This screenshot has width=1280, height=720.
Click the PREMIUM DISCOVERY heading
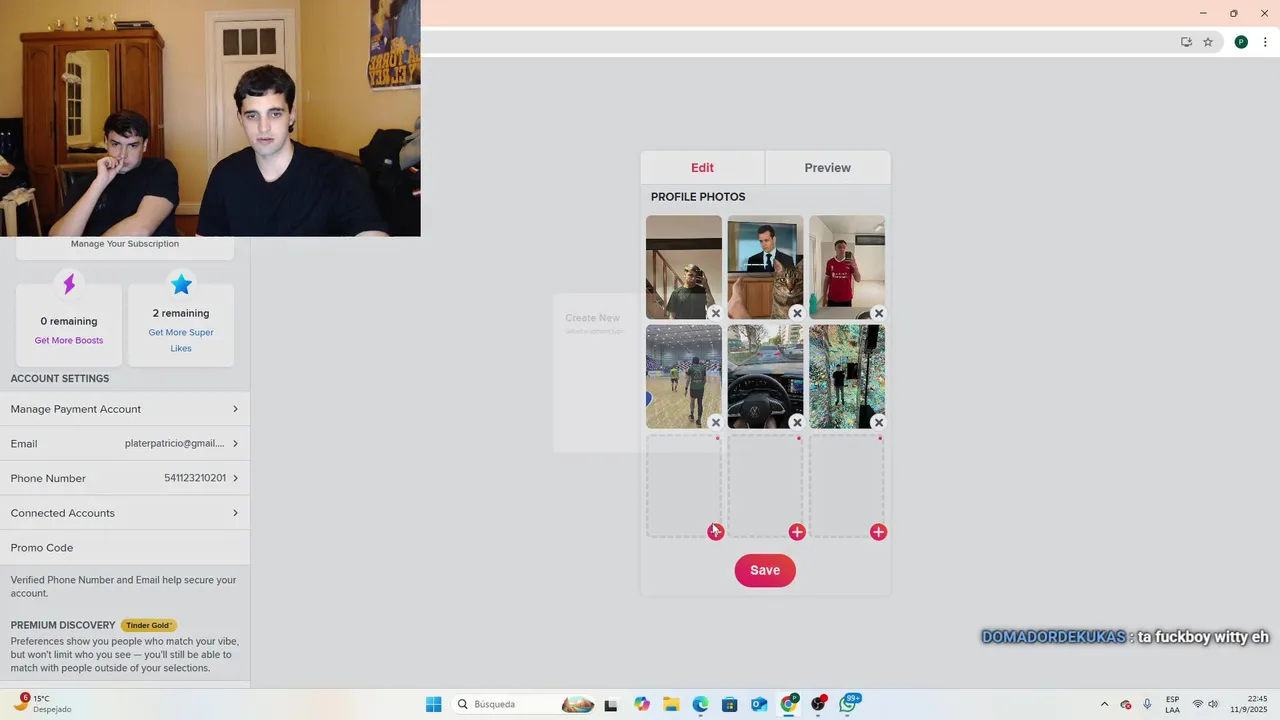(63, 625)
